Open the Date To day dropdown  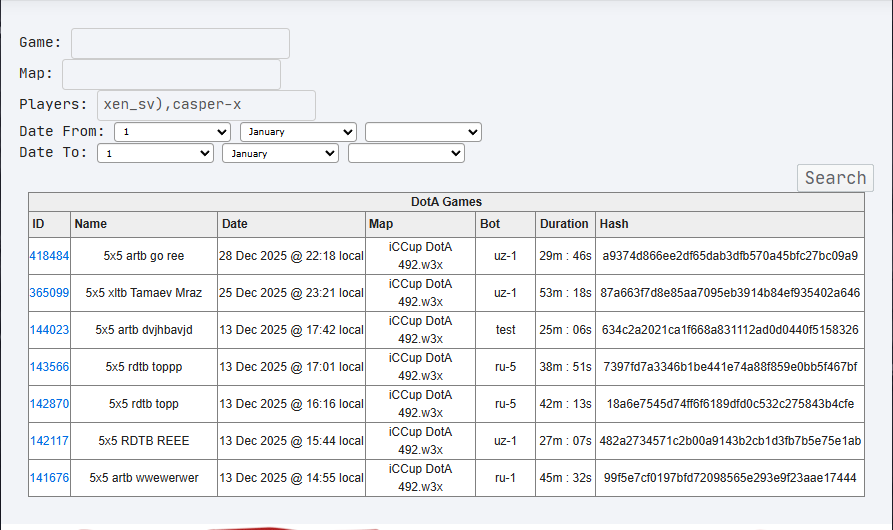pyautogui.click(x=155, y=154)
